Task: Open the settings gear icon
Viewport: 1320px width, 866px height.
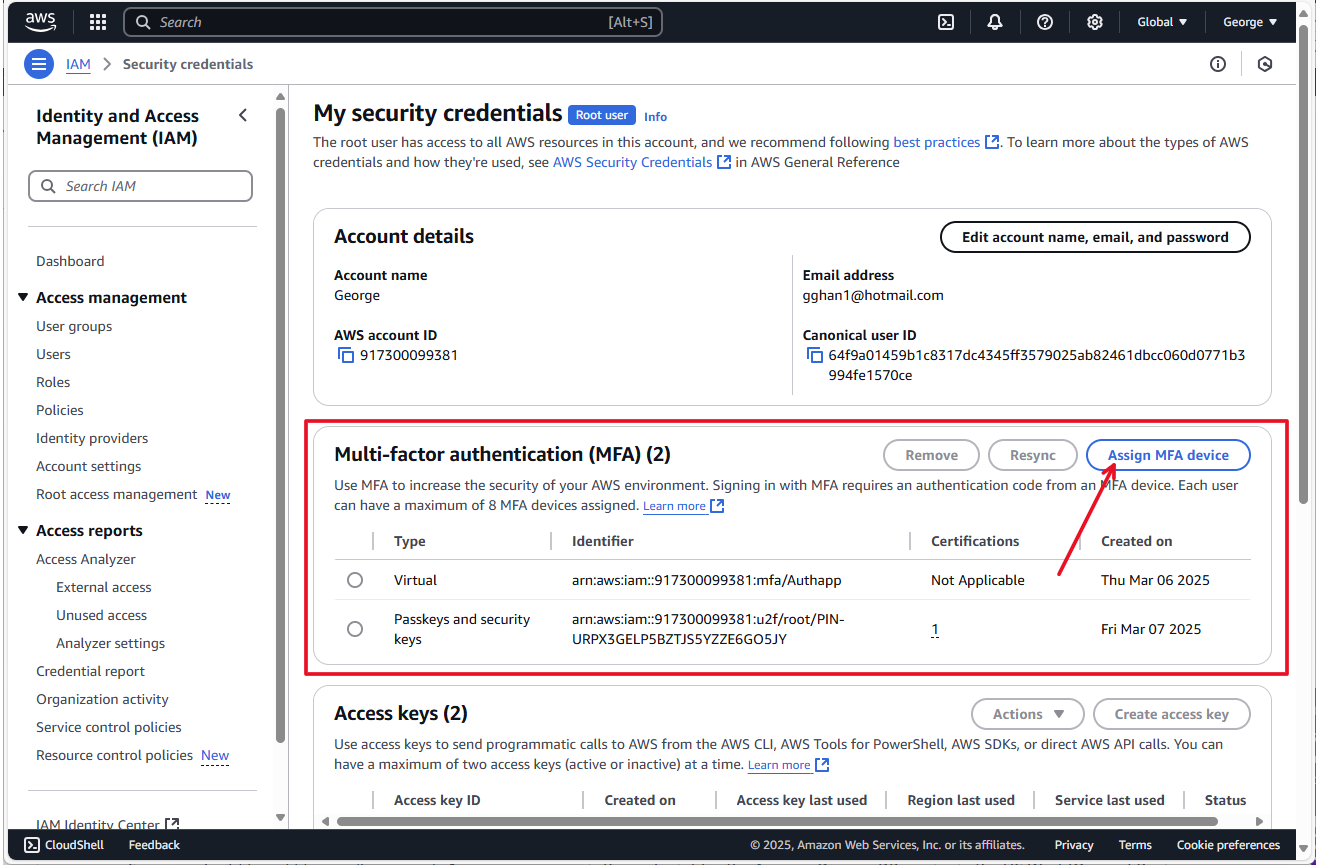Action: tap(1095, 22)
